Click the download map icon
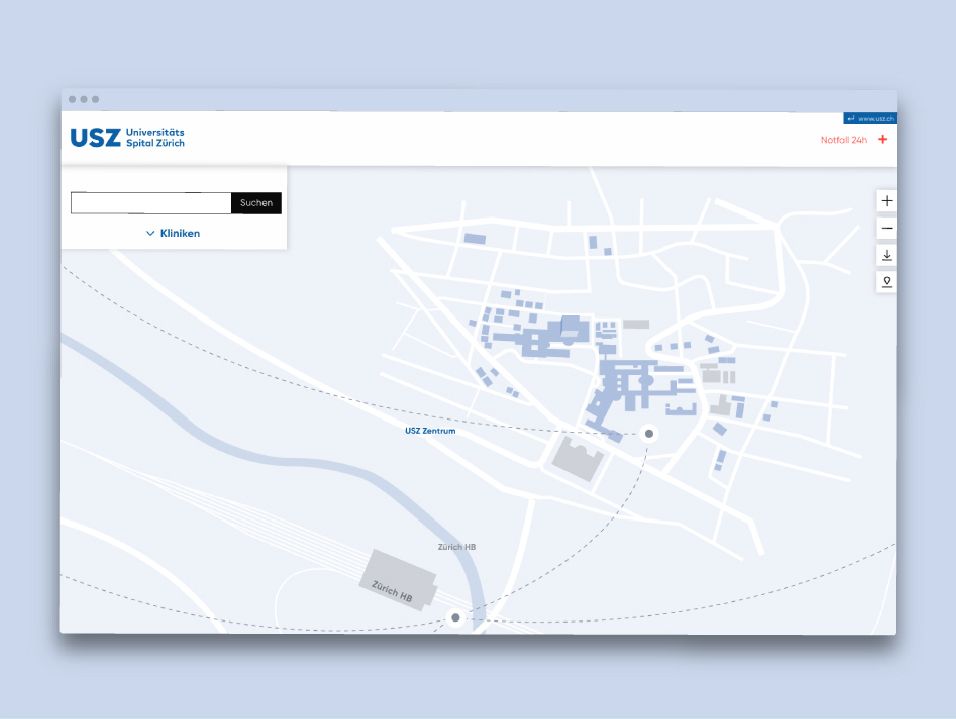 (x=886, y=256)
